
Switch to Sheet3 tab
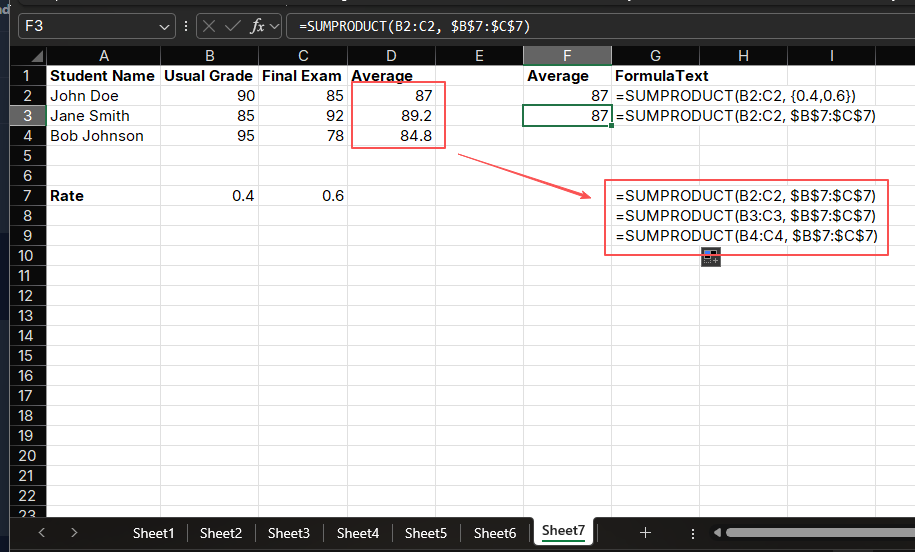point(289,533)
